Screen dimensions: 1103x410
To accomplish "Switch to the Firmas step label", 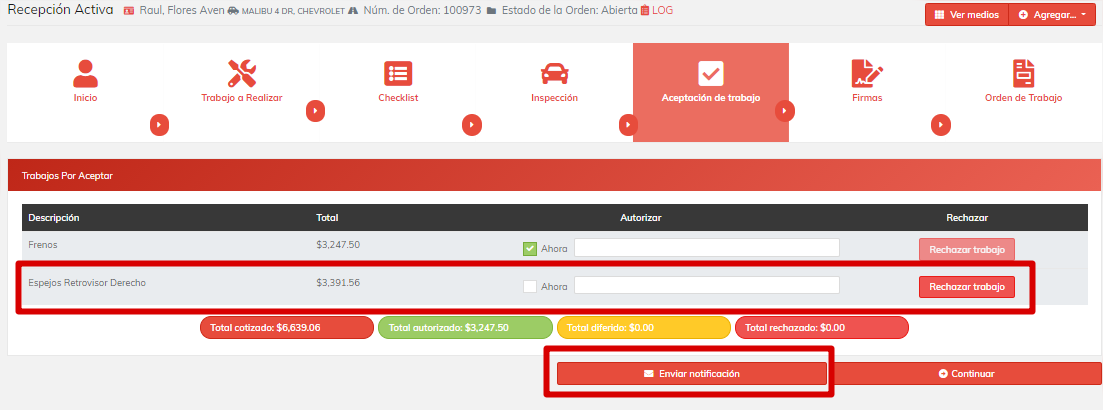I will tap(867, 98).
